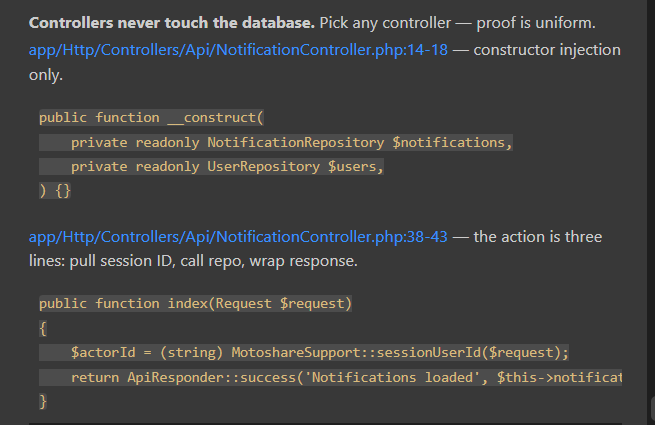Screen dimensions: 655x425
Task: Click the closing ") {}" constructor line
Action: 55,191
